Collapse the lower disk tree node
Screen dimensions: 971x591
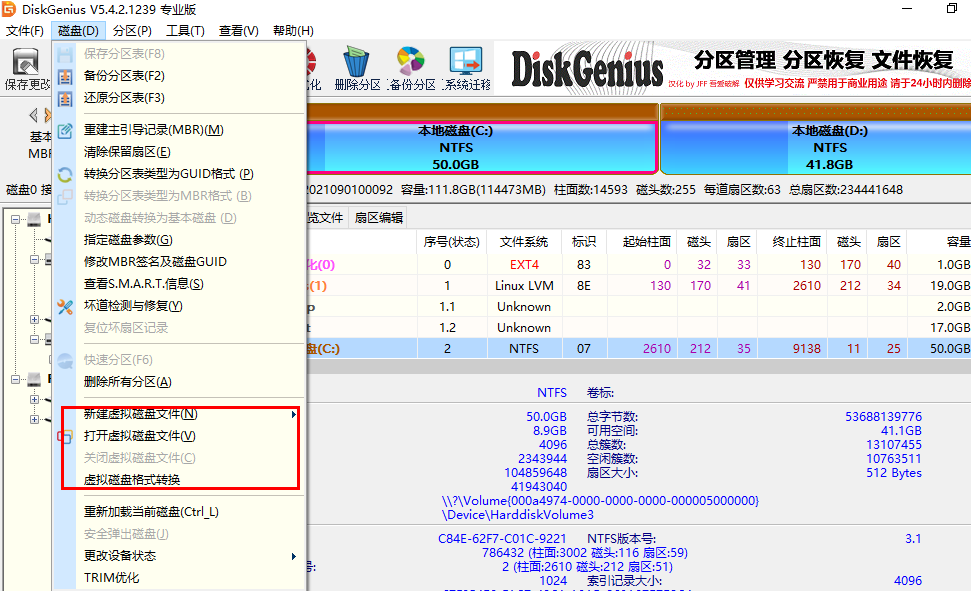tap(15, 379)
